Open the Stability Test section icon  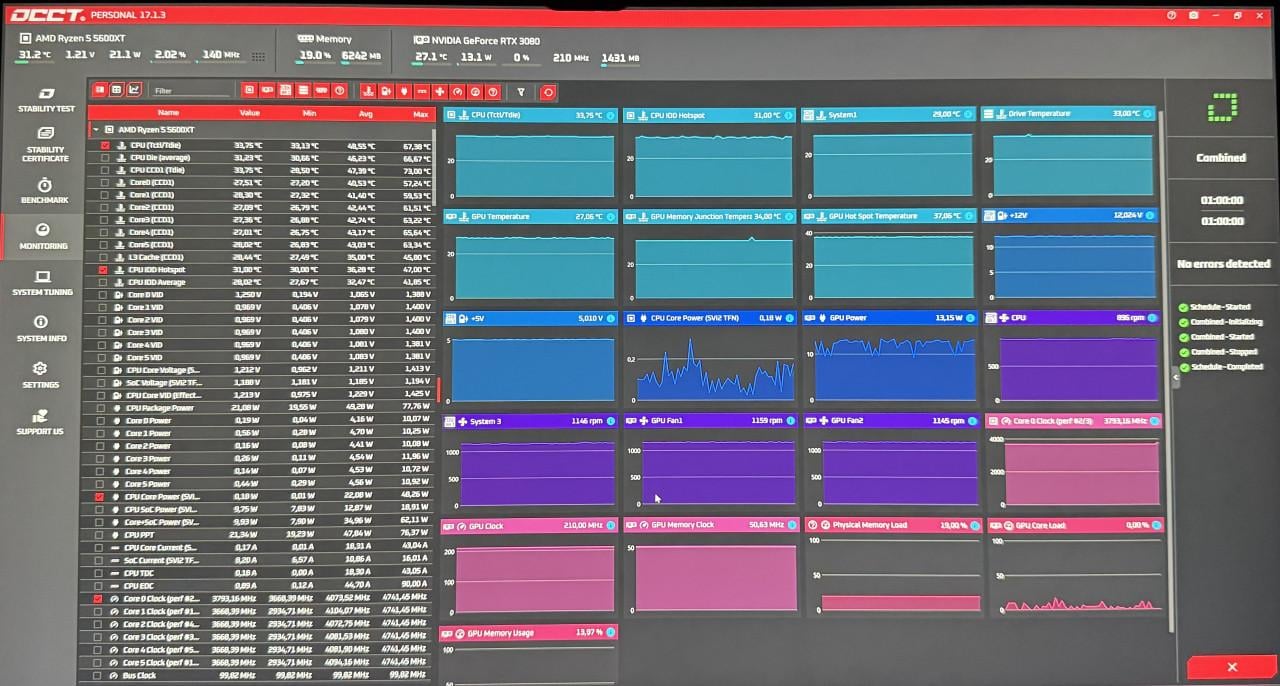tap(45, 94)
